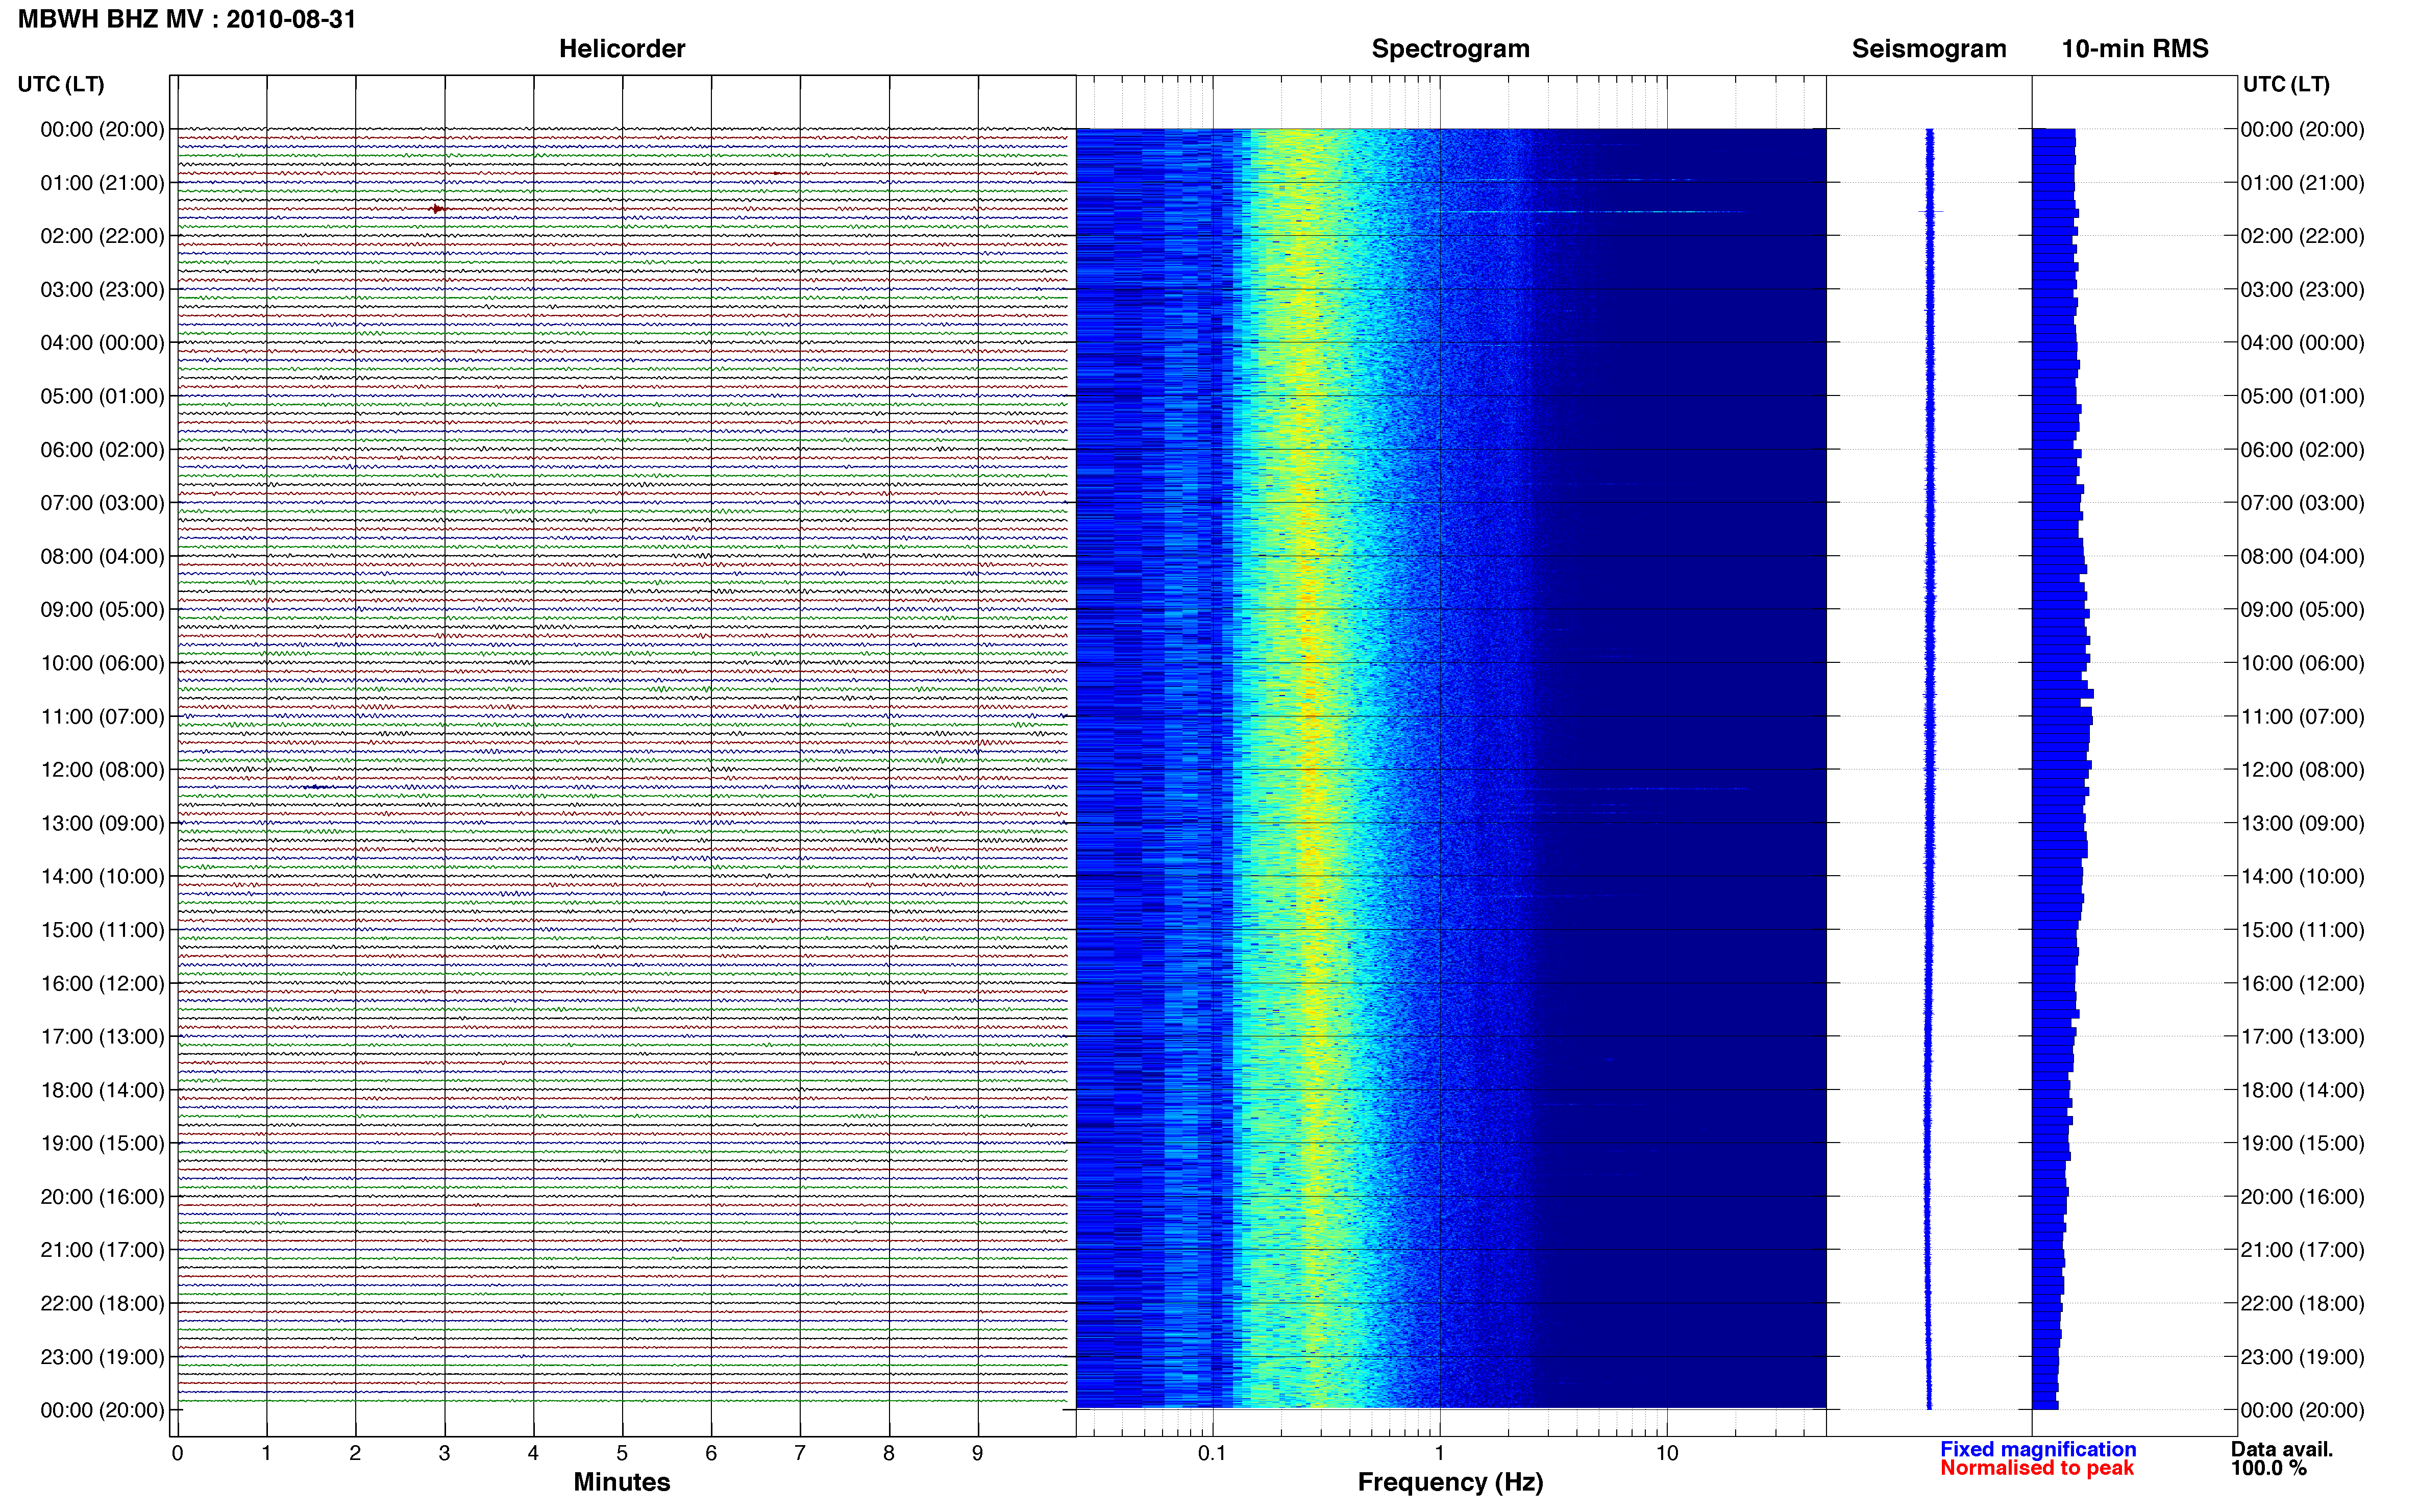Viewport: 2419px width, 1512px height.
Task: Click left-axis label "01:00 (21:00)"
Action: pos(102,183)
